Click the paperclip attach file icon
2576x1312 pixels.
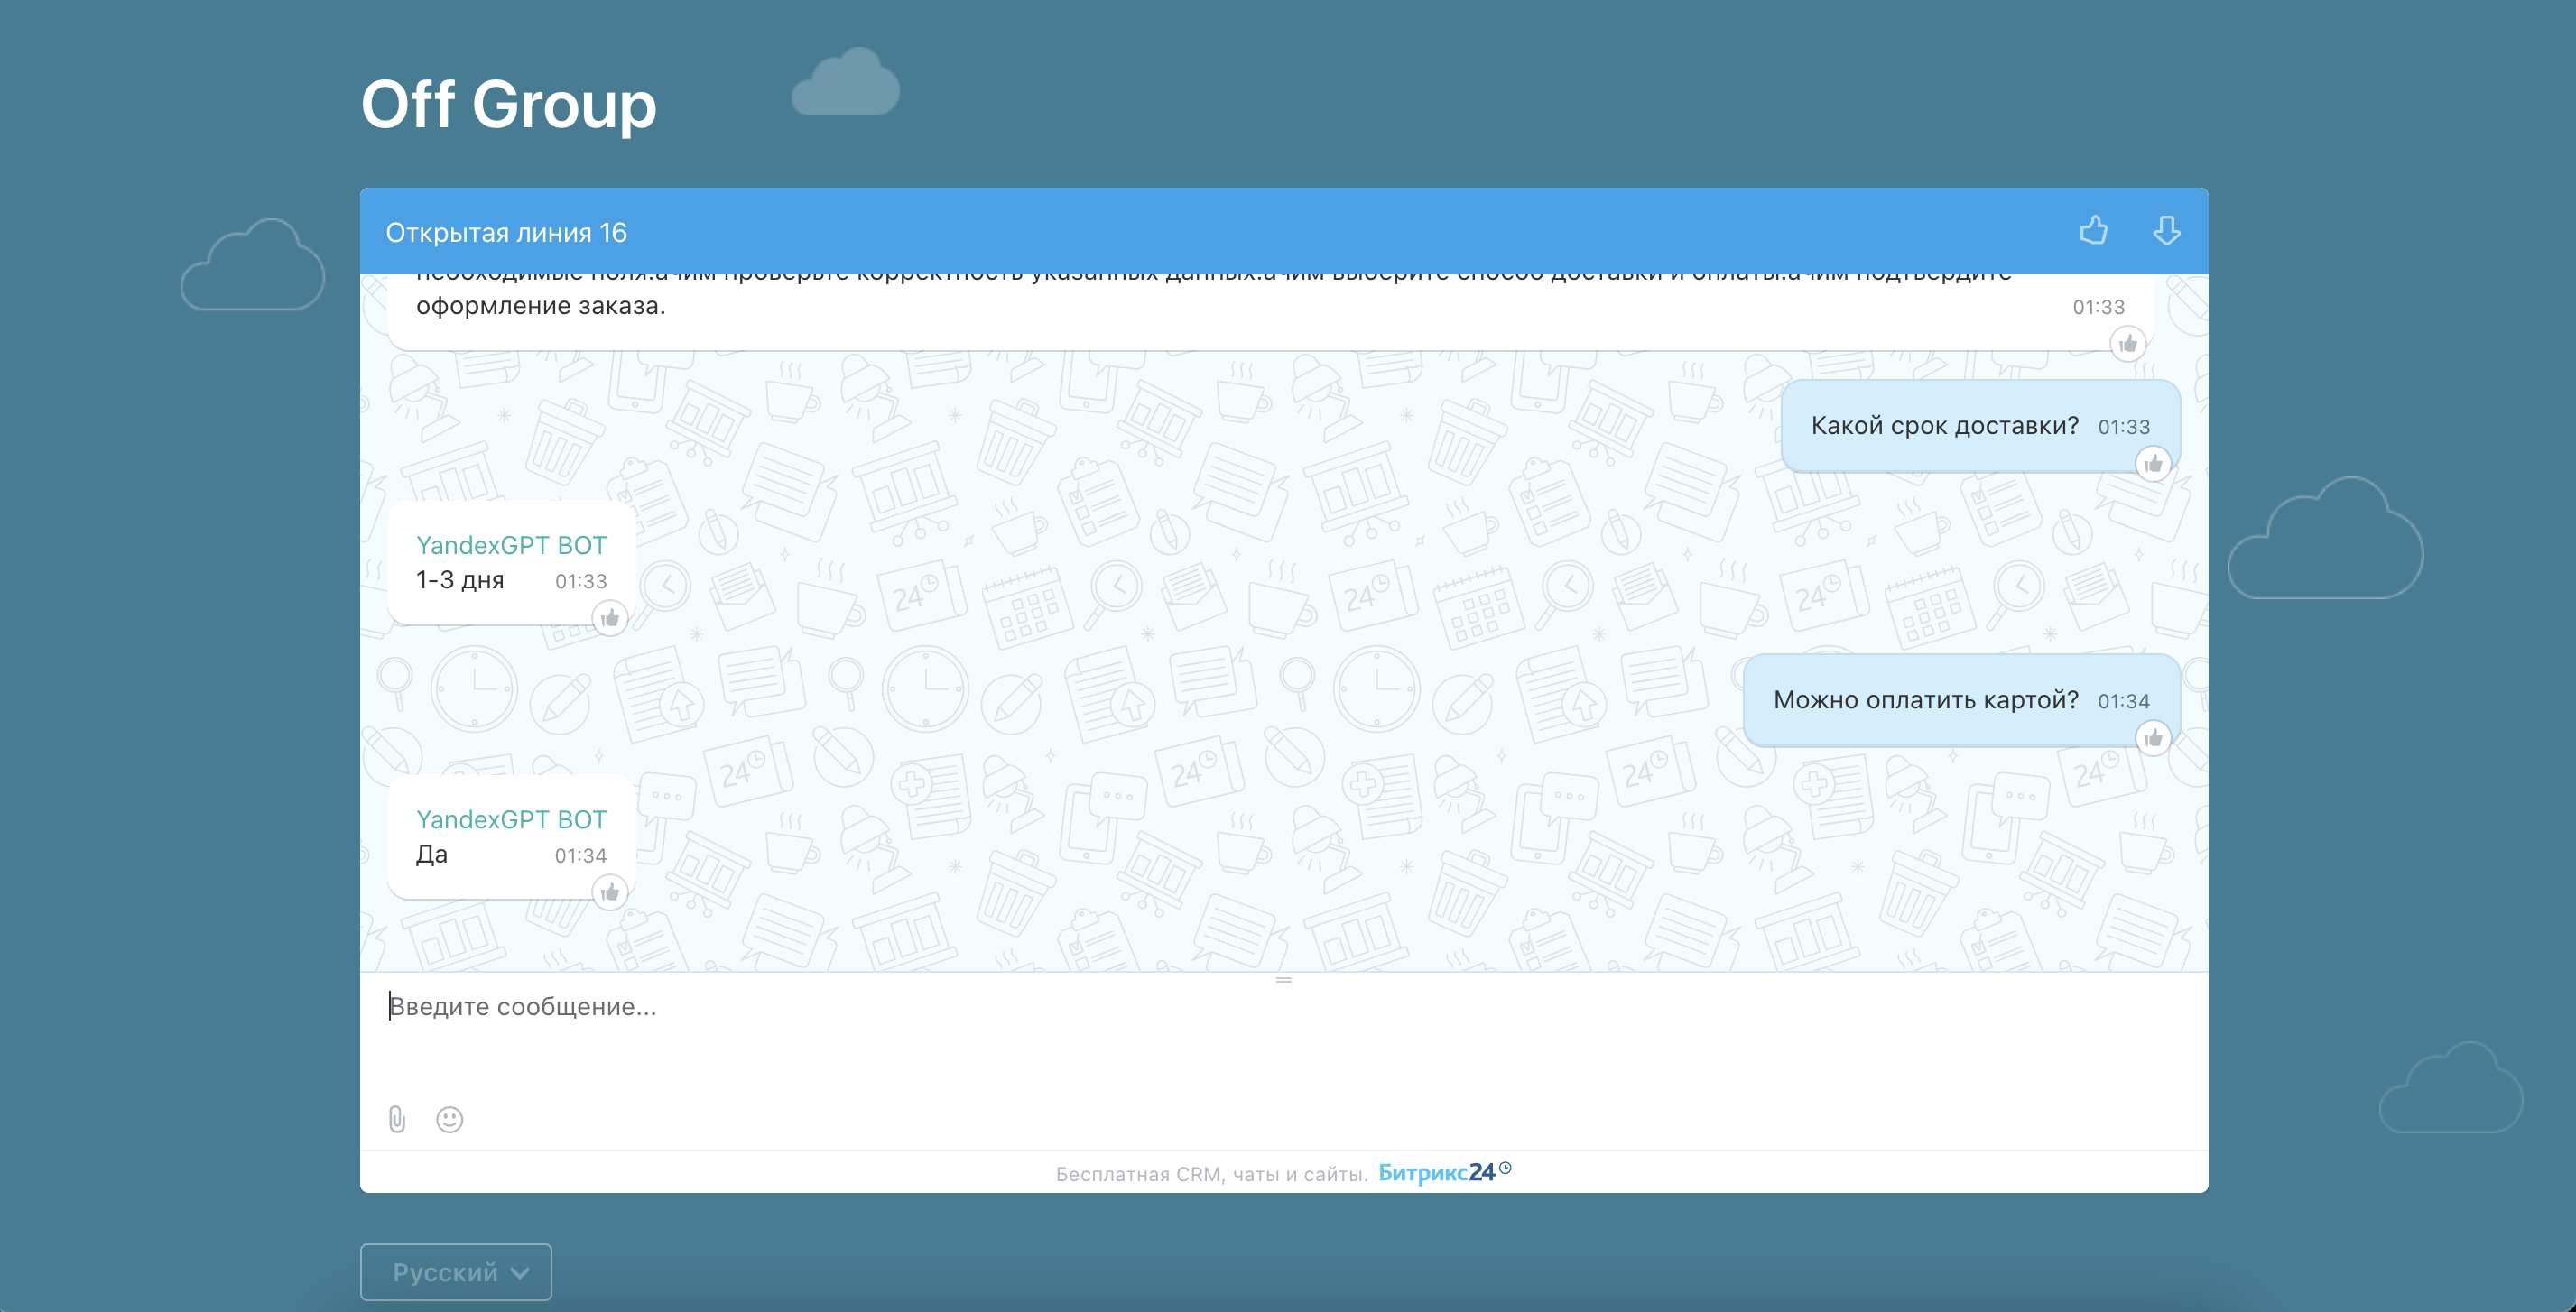pos(397,1119)
